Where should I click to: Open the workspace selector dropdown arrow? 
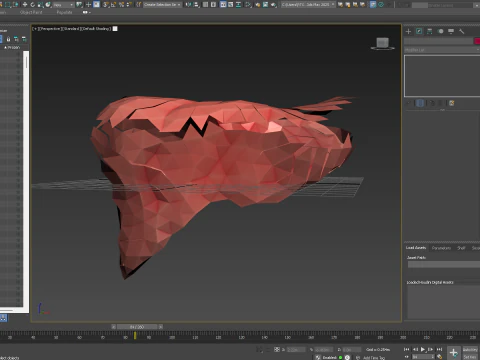tap(477, 5)
